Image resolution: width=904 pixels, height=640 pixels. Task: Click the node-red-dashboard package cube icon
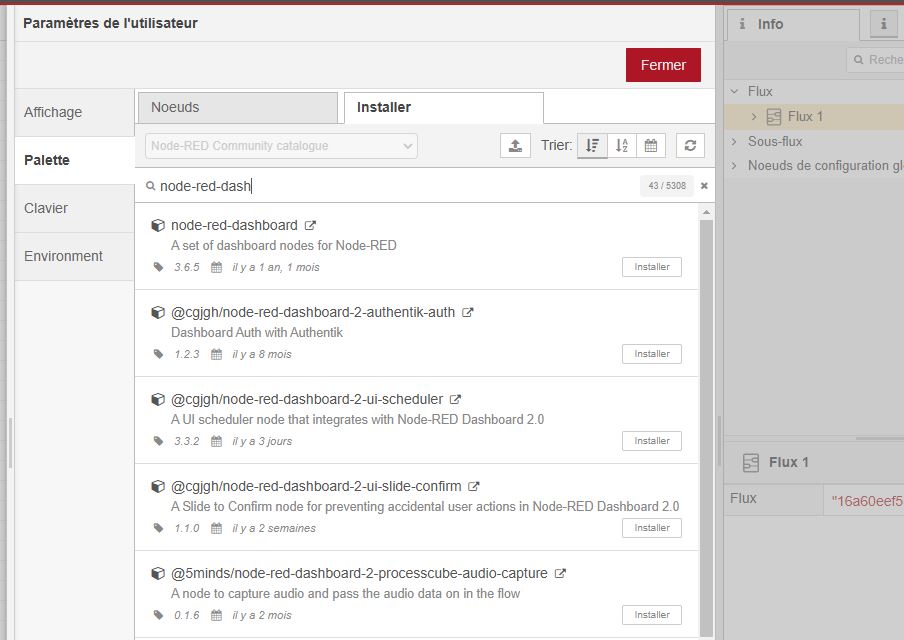158,225
